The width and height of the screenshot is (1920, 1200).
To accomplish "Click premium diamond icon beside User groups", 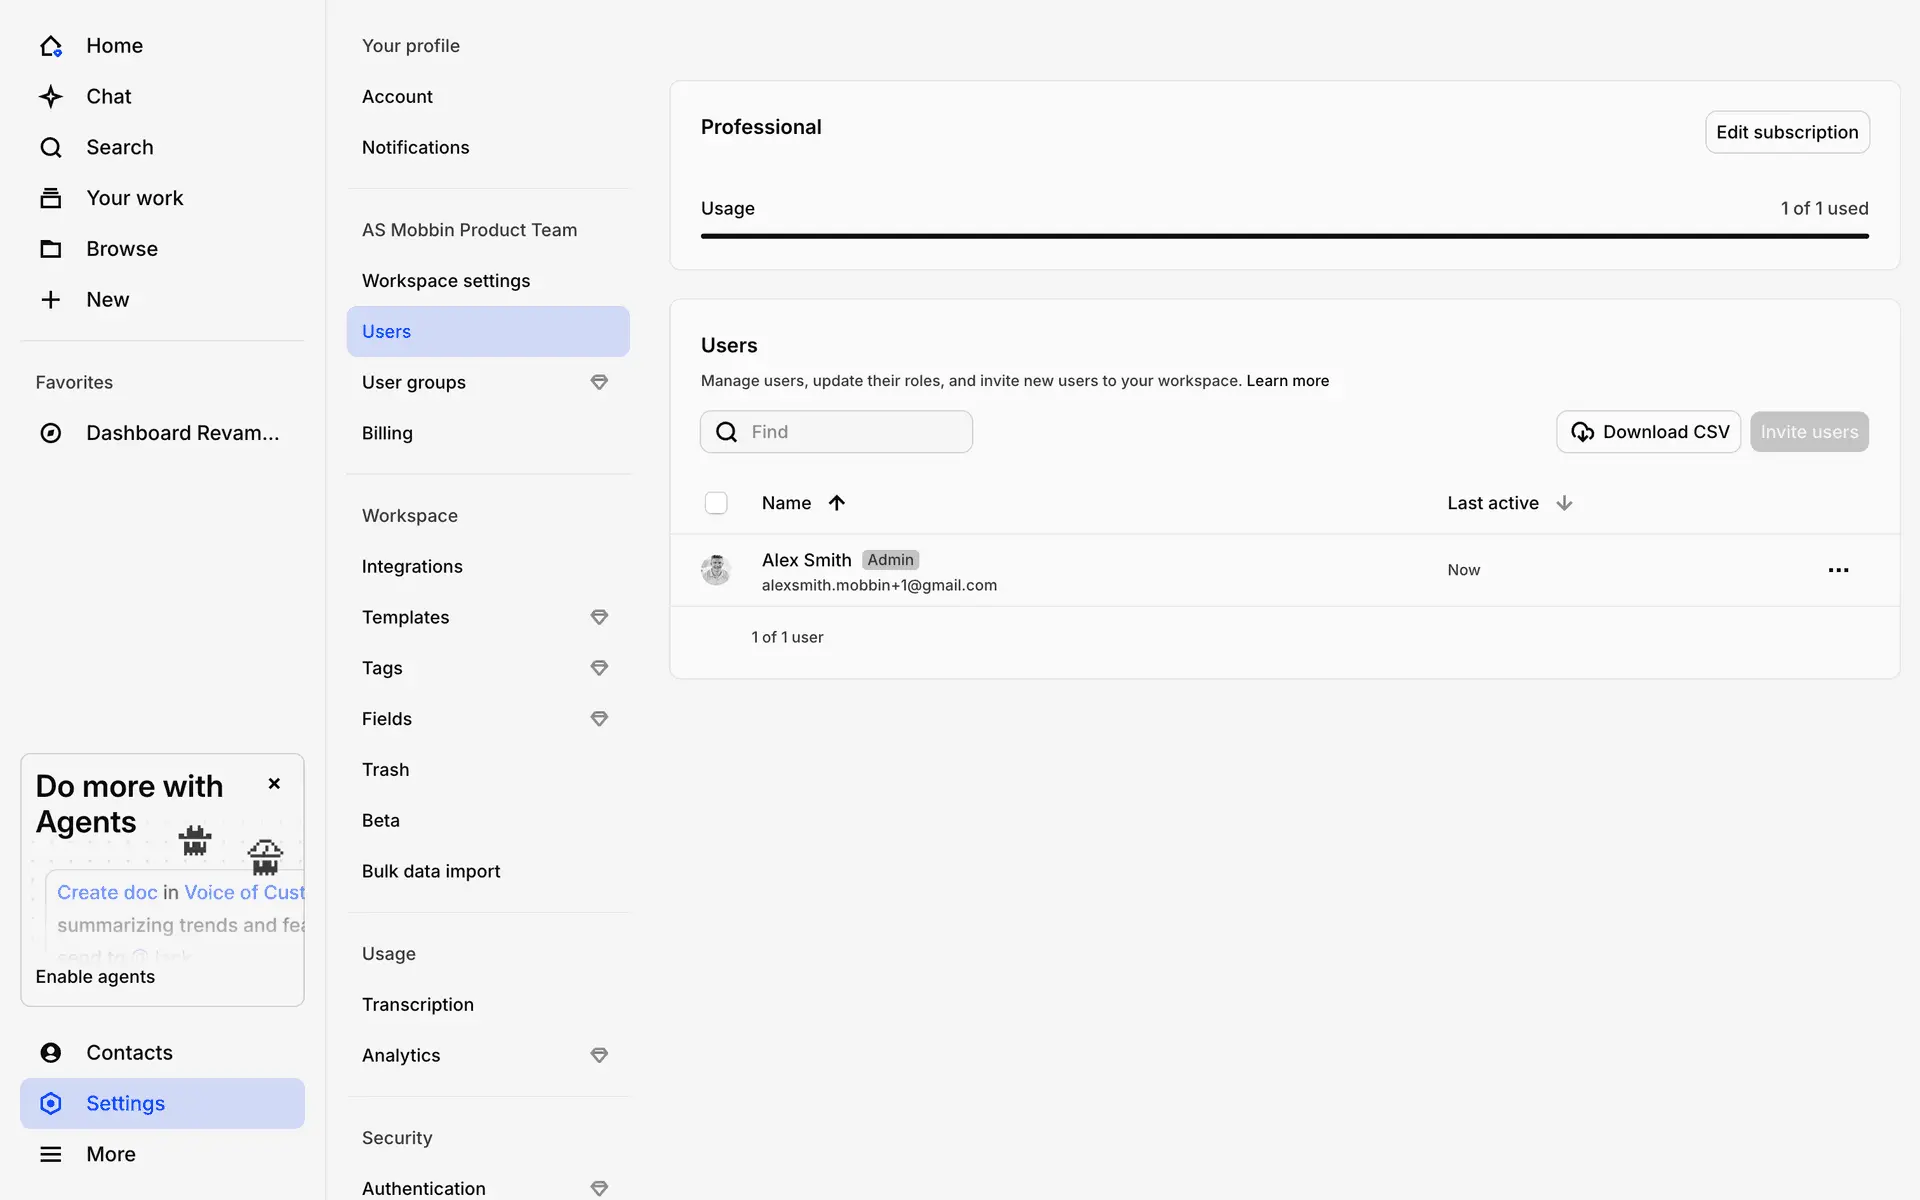I will (599, 382).
